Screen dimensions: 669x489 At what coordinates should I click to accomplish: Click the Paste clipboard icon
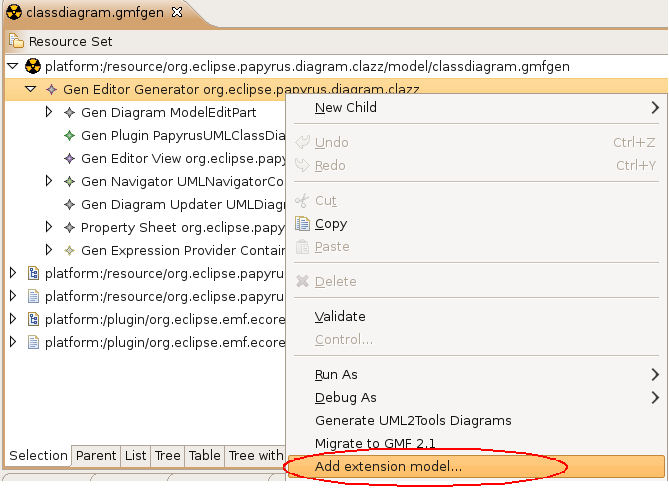point(303,247)
